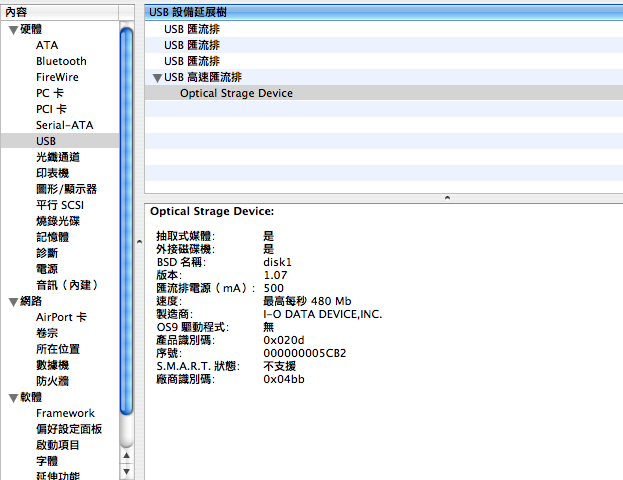The height and width of the screenshot is (480, 623).
Task: Select the second USB 匯流排 row
Action: (x=383, y=45)
